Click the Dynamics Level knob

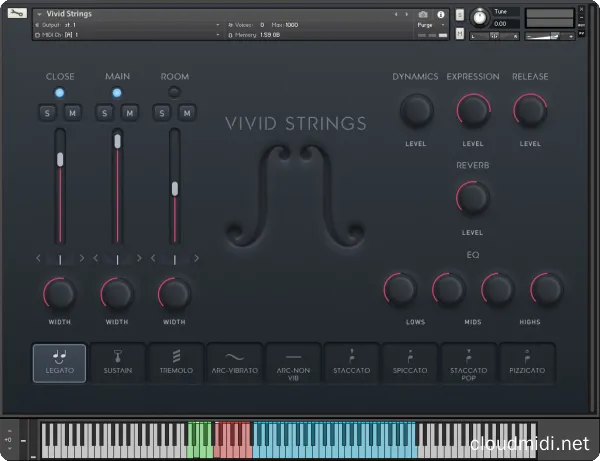[416, 111]
